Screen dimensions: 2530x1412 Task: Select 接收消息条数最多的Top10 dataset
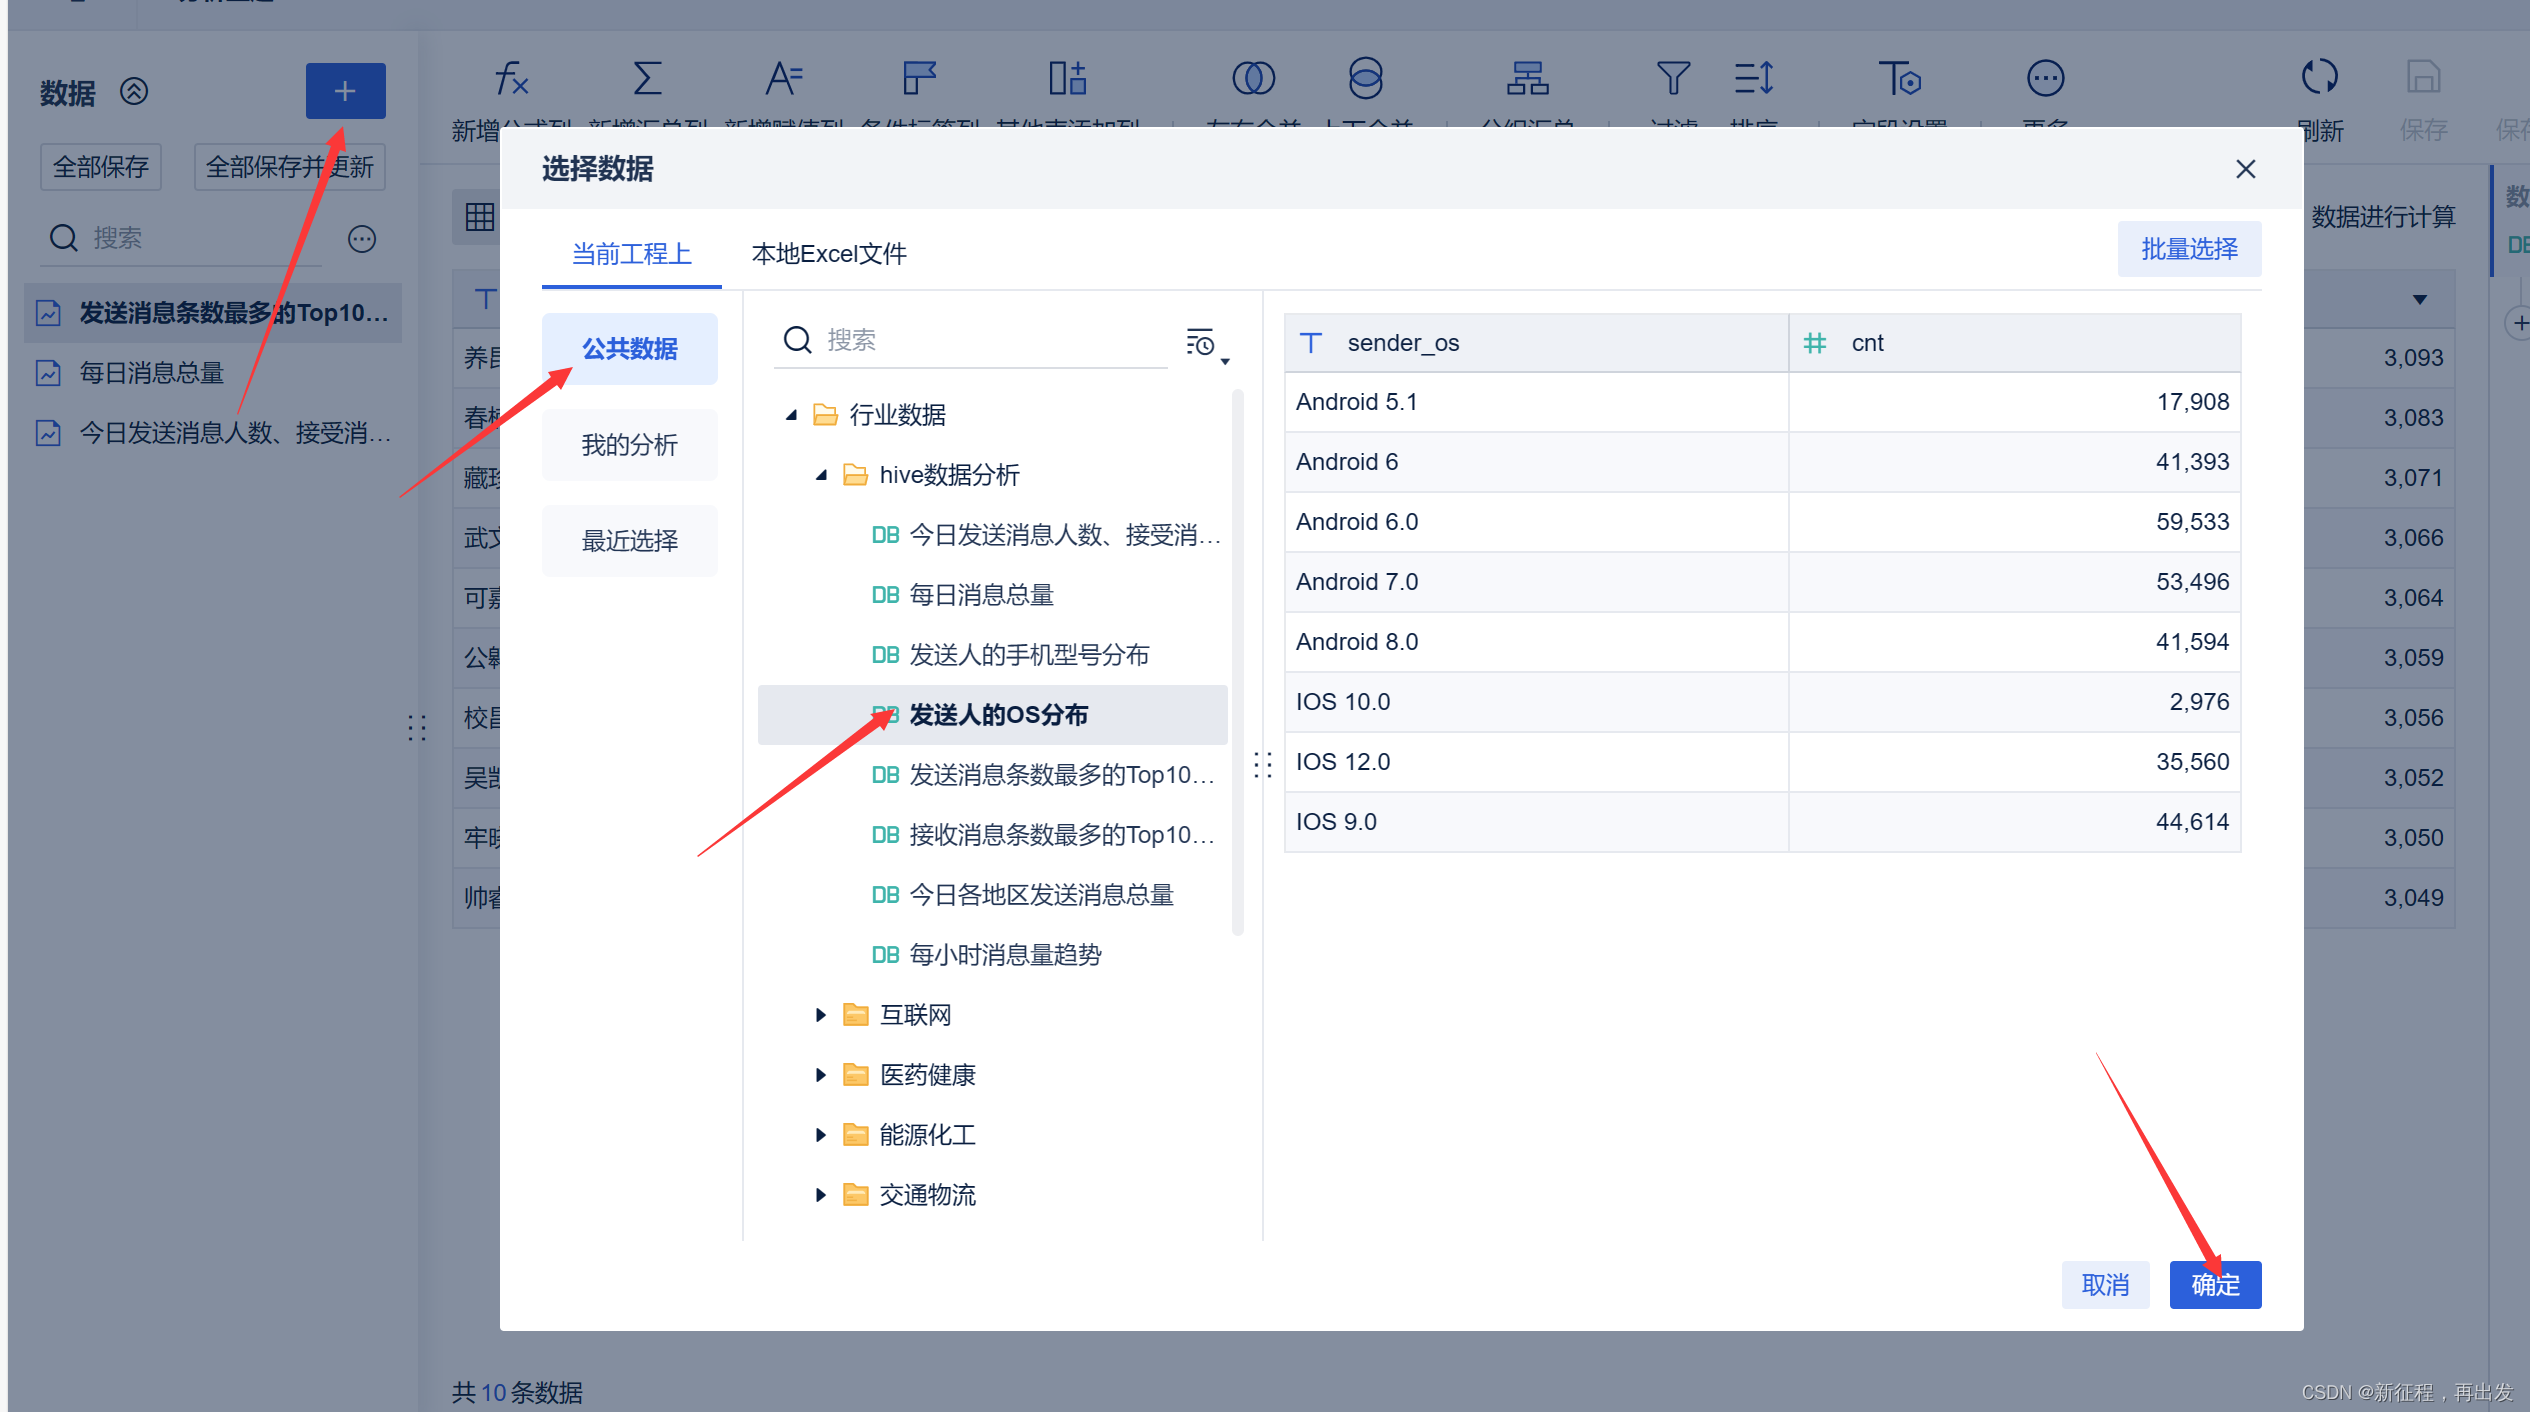pyautogui.click(x=993, y=835)
